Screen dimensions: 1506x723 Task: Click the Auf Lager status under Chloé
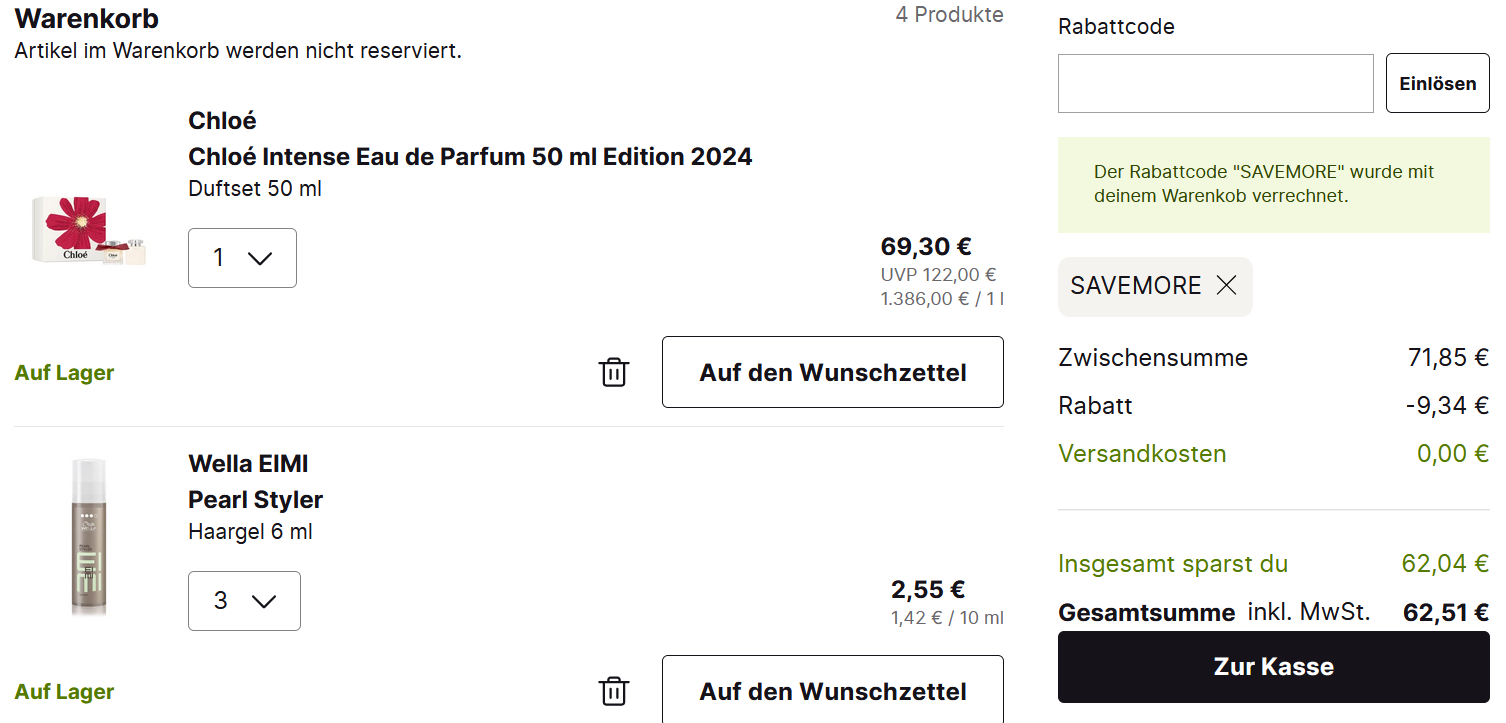pos(64,373)
